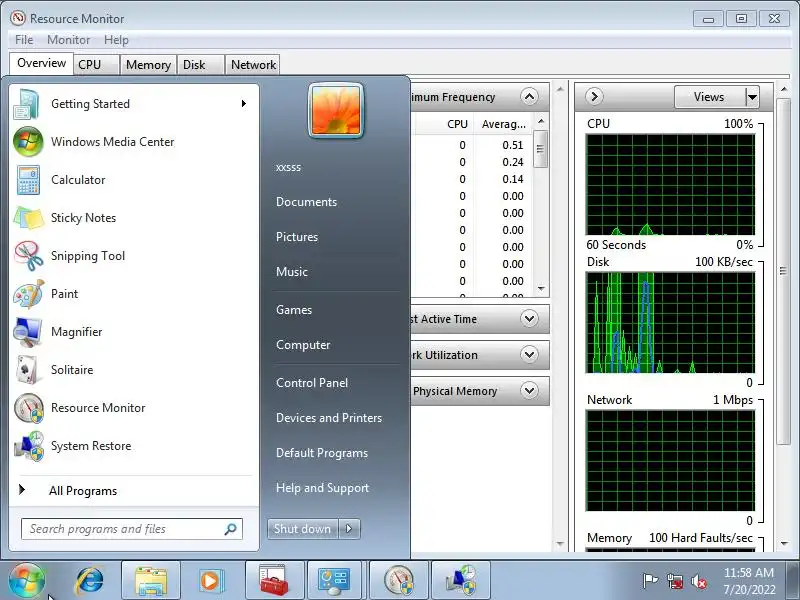Screen dimensions: 800x600
Task: Open the Help menu
Action: click(x=116, y=40)
